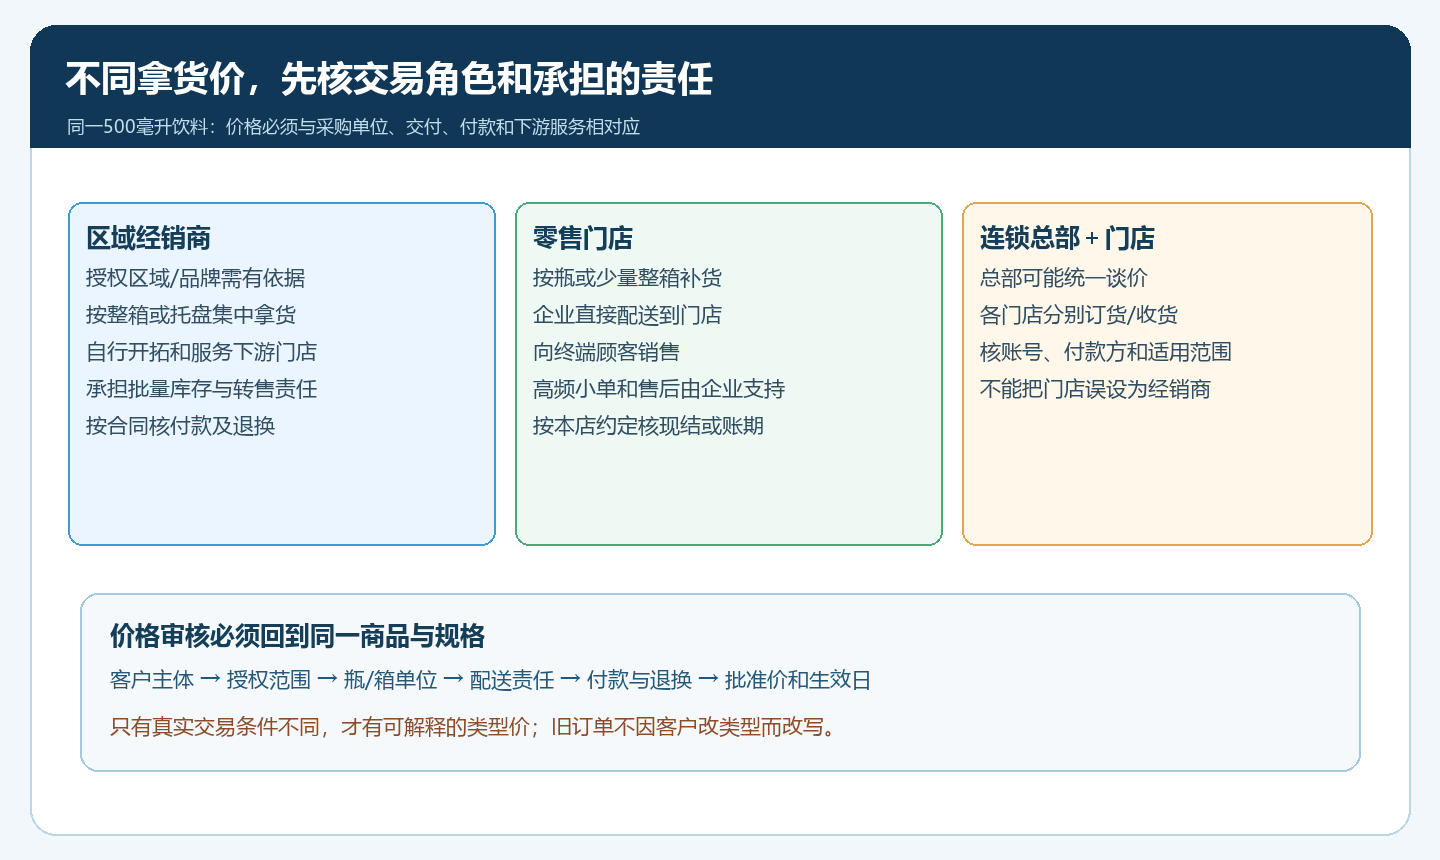Click 高频小单和售后由企业支持
1440x860 pixels.
point(659,389)
